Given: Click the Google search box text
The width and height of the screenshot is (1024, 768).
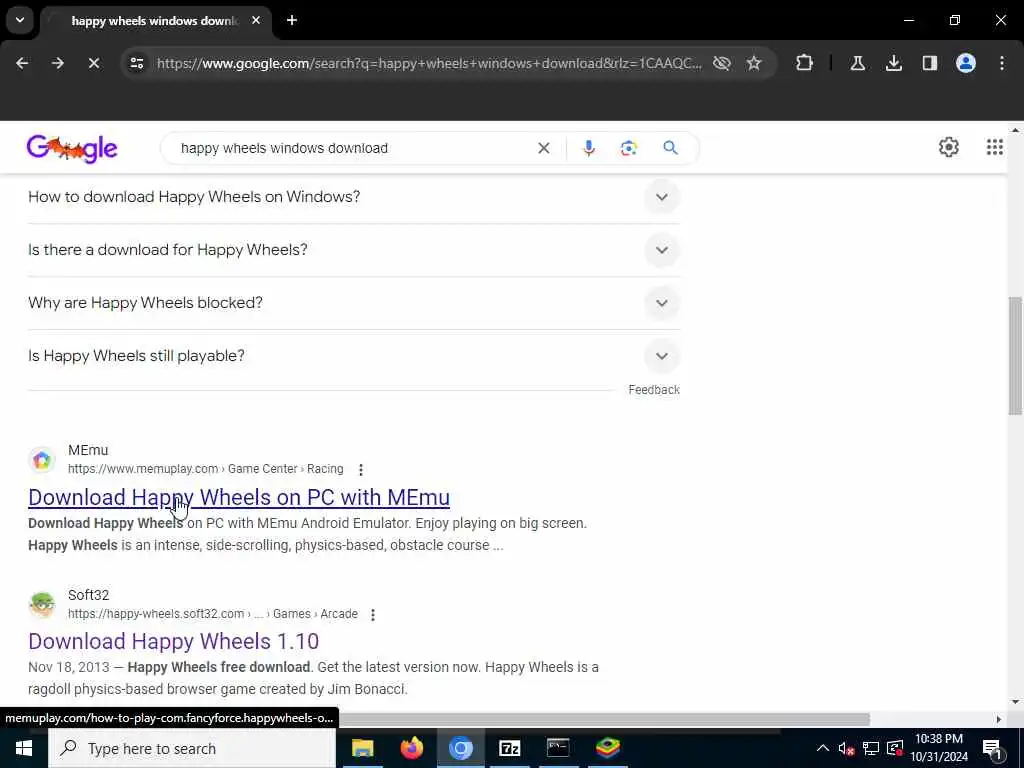Looking at the screenshot, I should 284,148.
